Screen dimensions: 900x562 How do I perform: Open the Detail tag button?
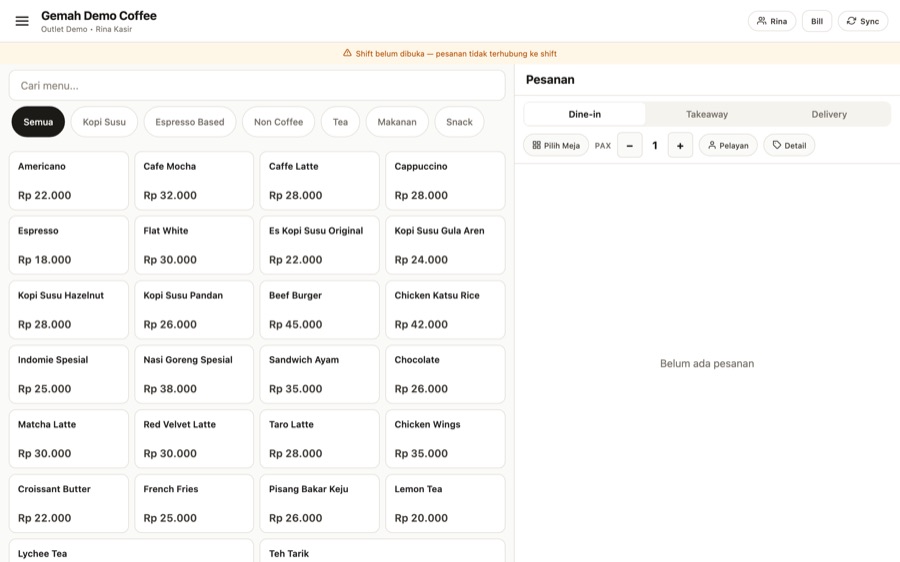pos(789,145)
